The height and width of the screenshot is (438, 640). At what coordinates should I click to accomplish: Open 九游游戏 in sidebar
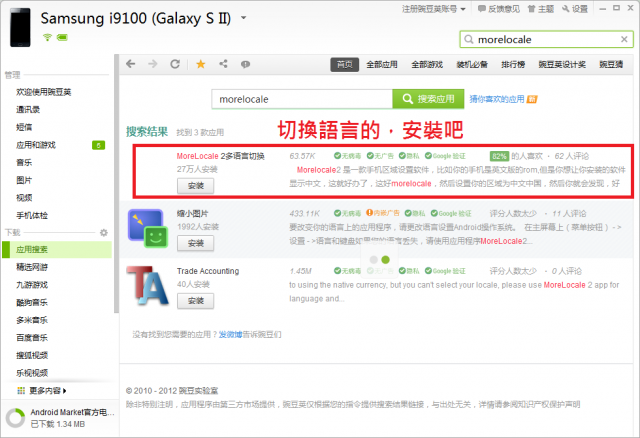click(32, 285)
